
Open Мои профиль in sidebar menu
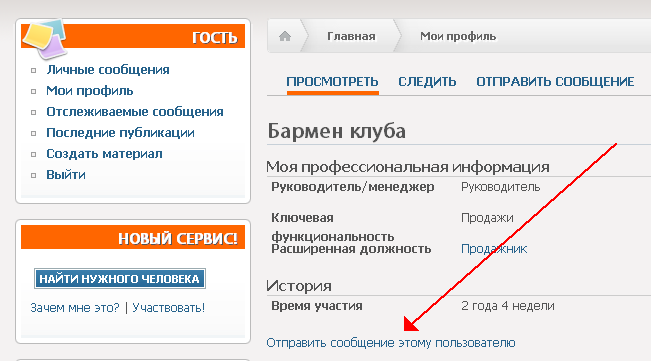[x=90, y=91]
